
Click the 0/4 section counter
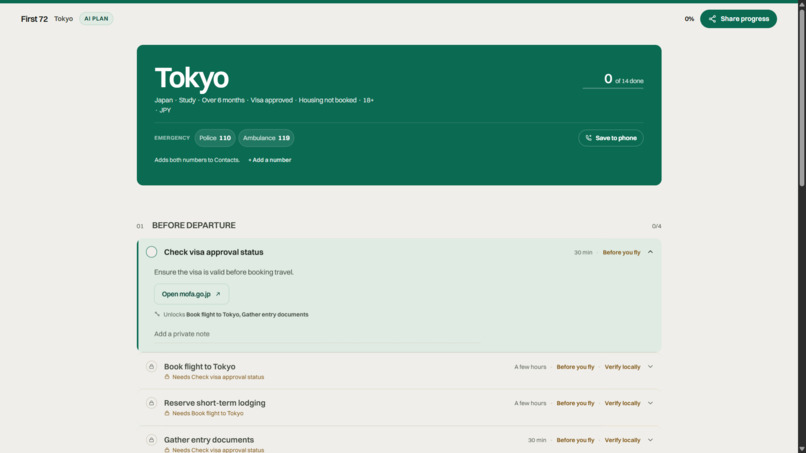point(656,226)
